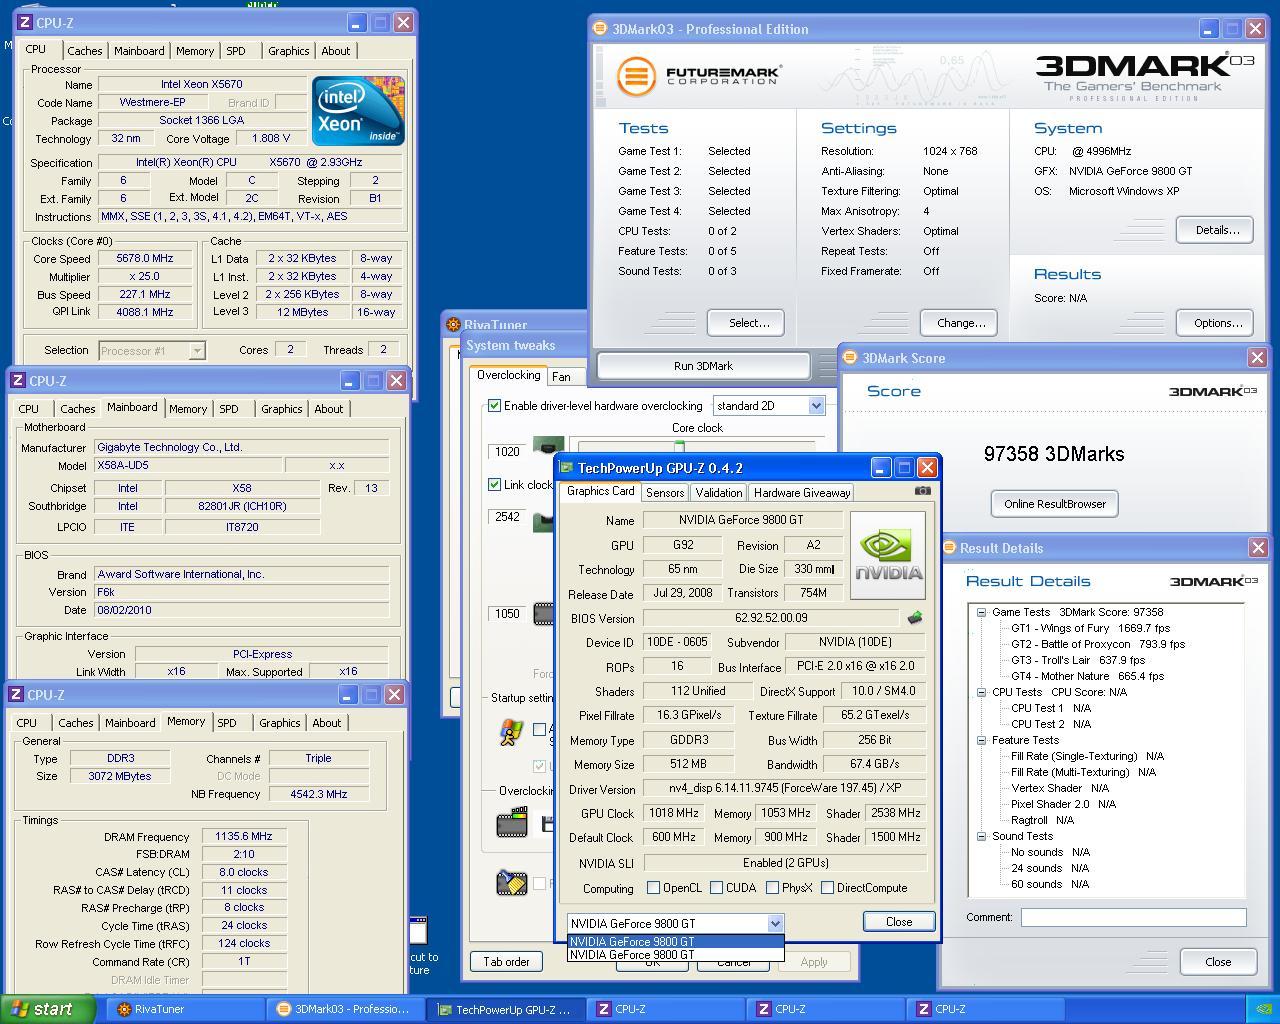Click the RivaTuner profile cleanup card icon
The width and height of the screenshot is (1280, 1024).
[x=512, y=882]
